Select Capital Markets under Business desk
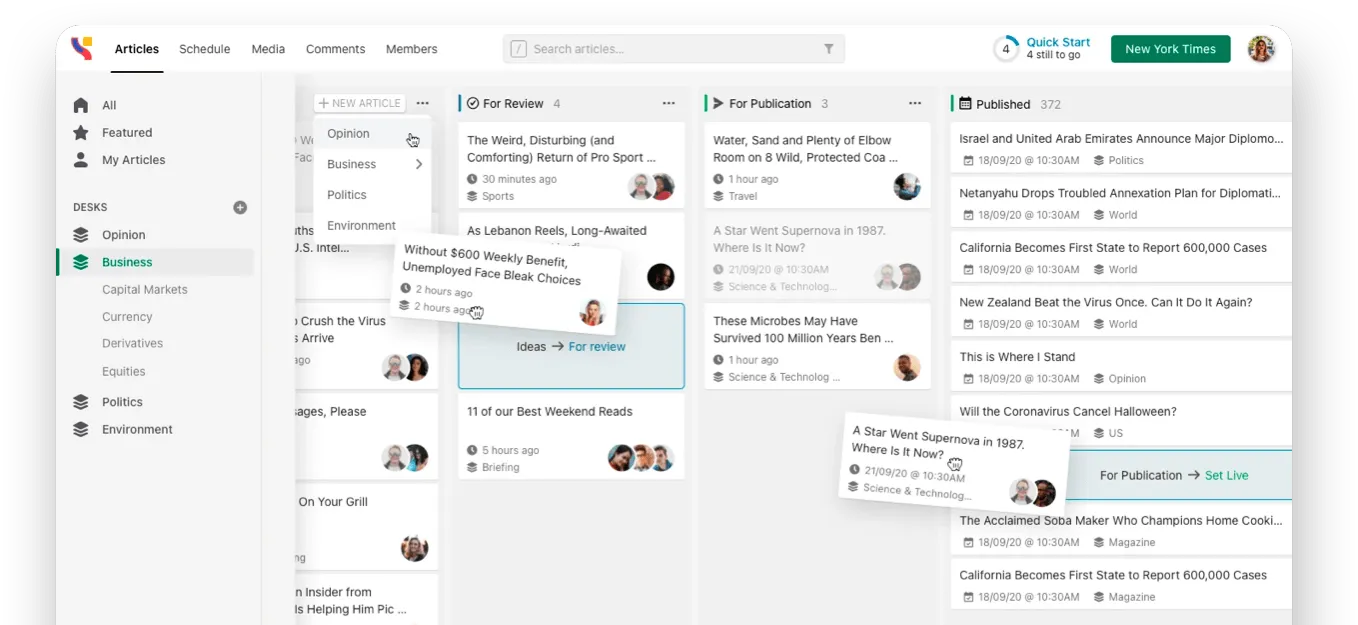The image size is (1358, 625). point(144,290)
